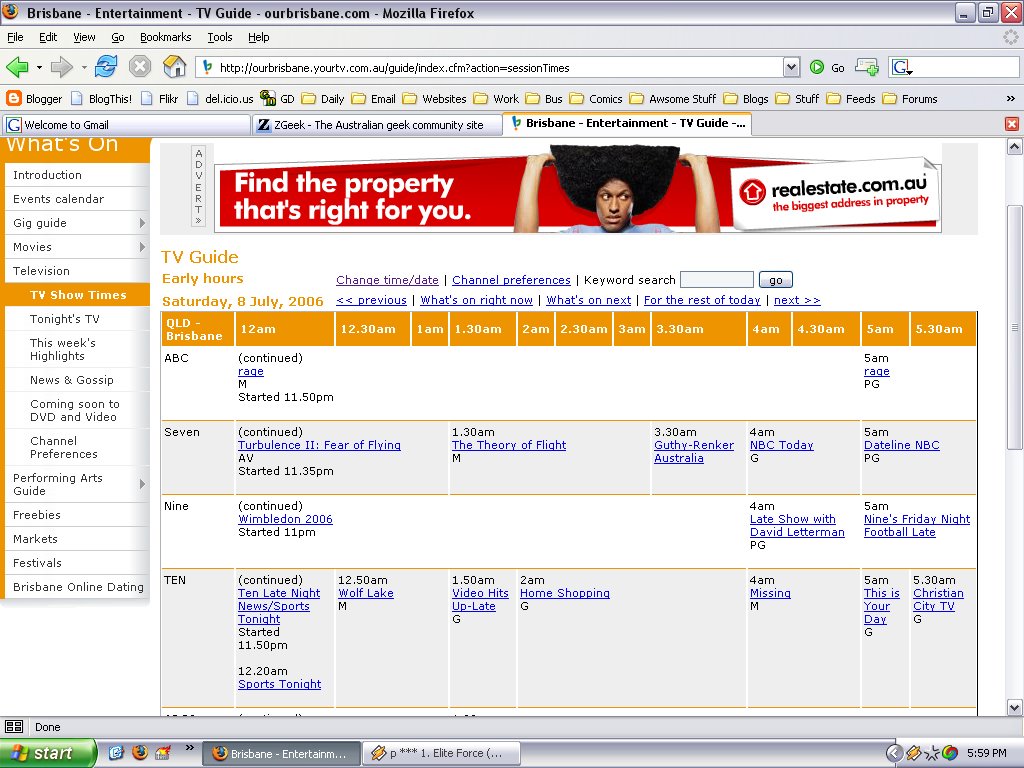1024x768 pixels.
Task: Launch Firefox from the Quick Launch bar
Action: pos(140,752)
